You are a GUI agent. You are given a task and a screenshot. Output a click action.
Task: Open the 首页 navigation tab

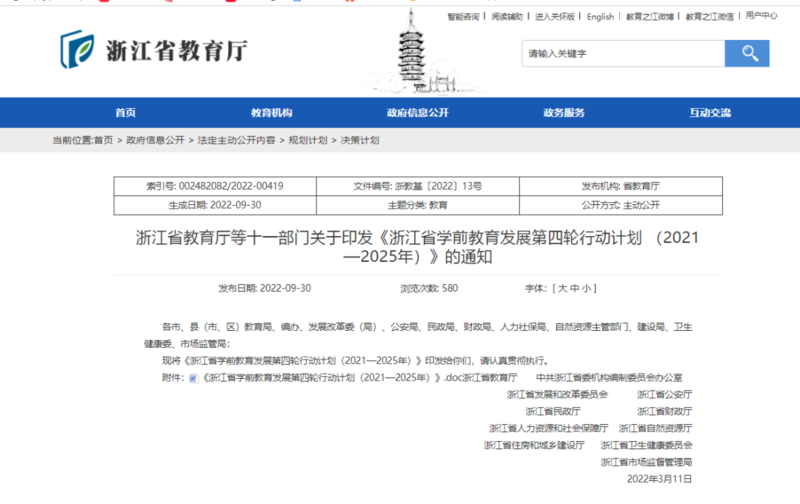pyautogui.click(x=125, y=113)
